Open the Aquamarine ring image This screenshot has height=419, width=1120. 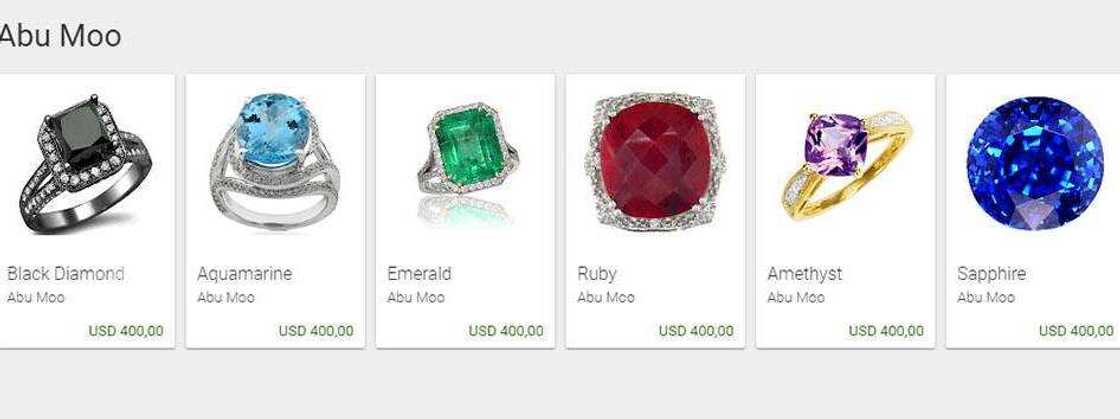click(x=275, y=161)
